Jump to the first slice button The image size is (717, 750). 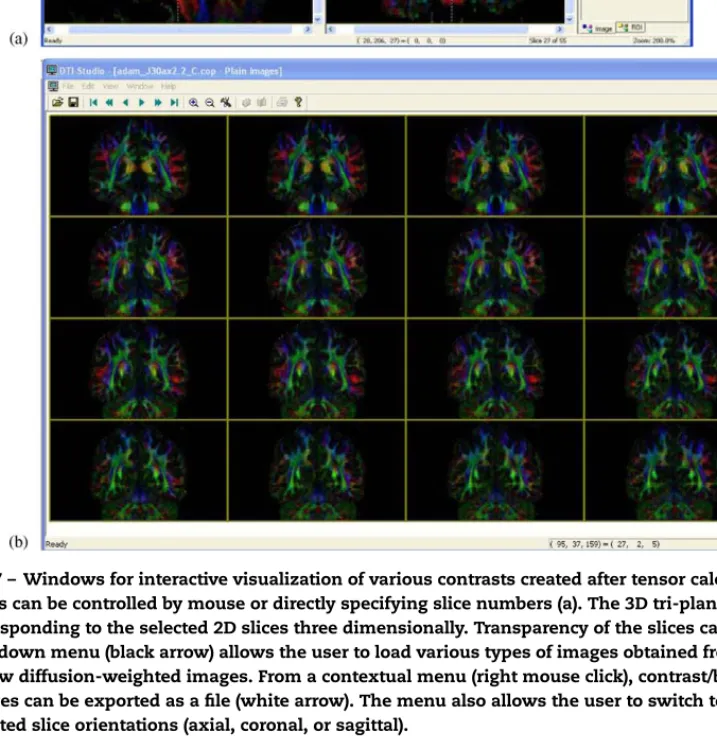[93, 102]
